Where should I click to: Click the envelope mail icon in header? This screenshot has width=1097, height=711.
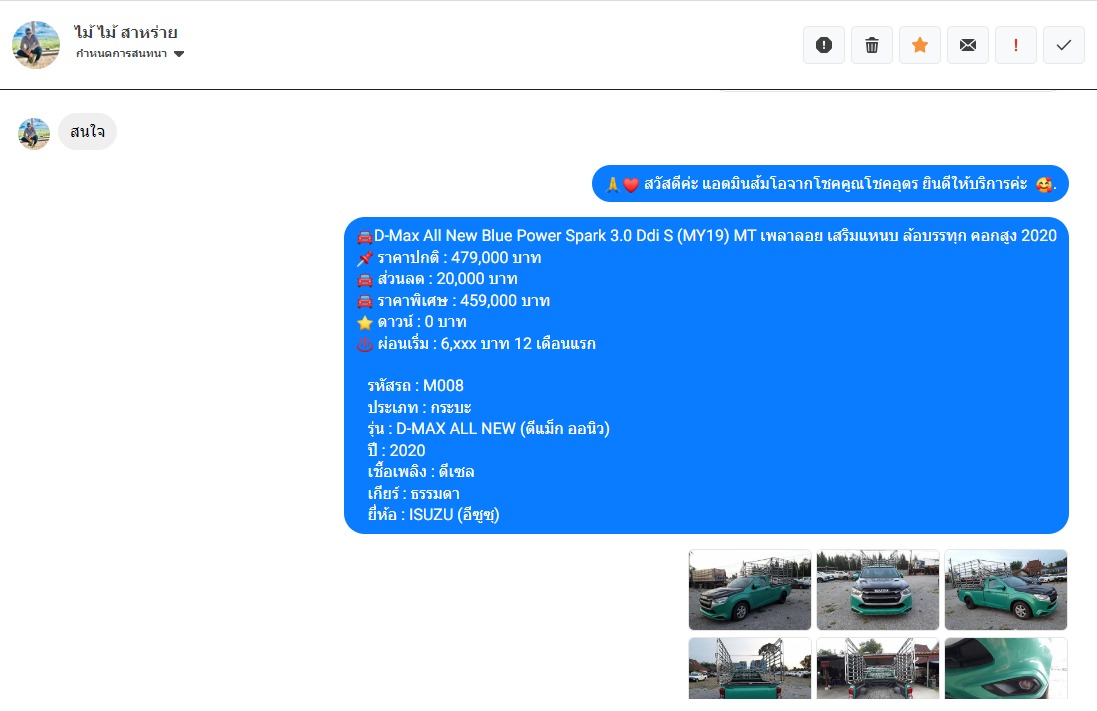968,45
